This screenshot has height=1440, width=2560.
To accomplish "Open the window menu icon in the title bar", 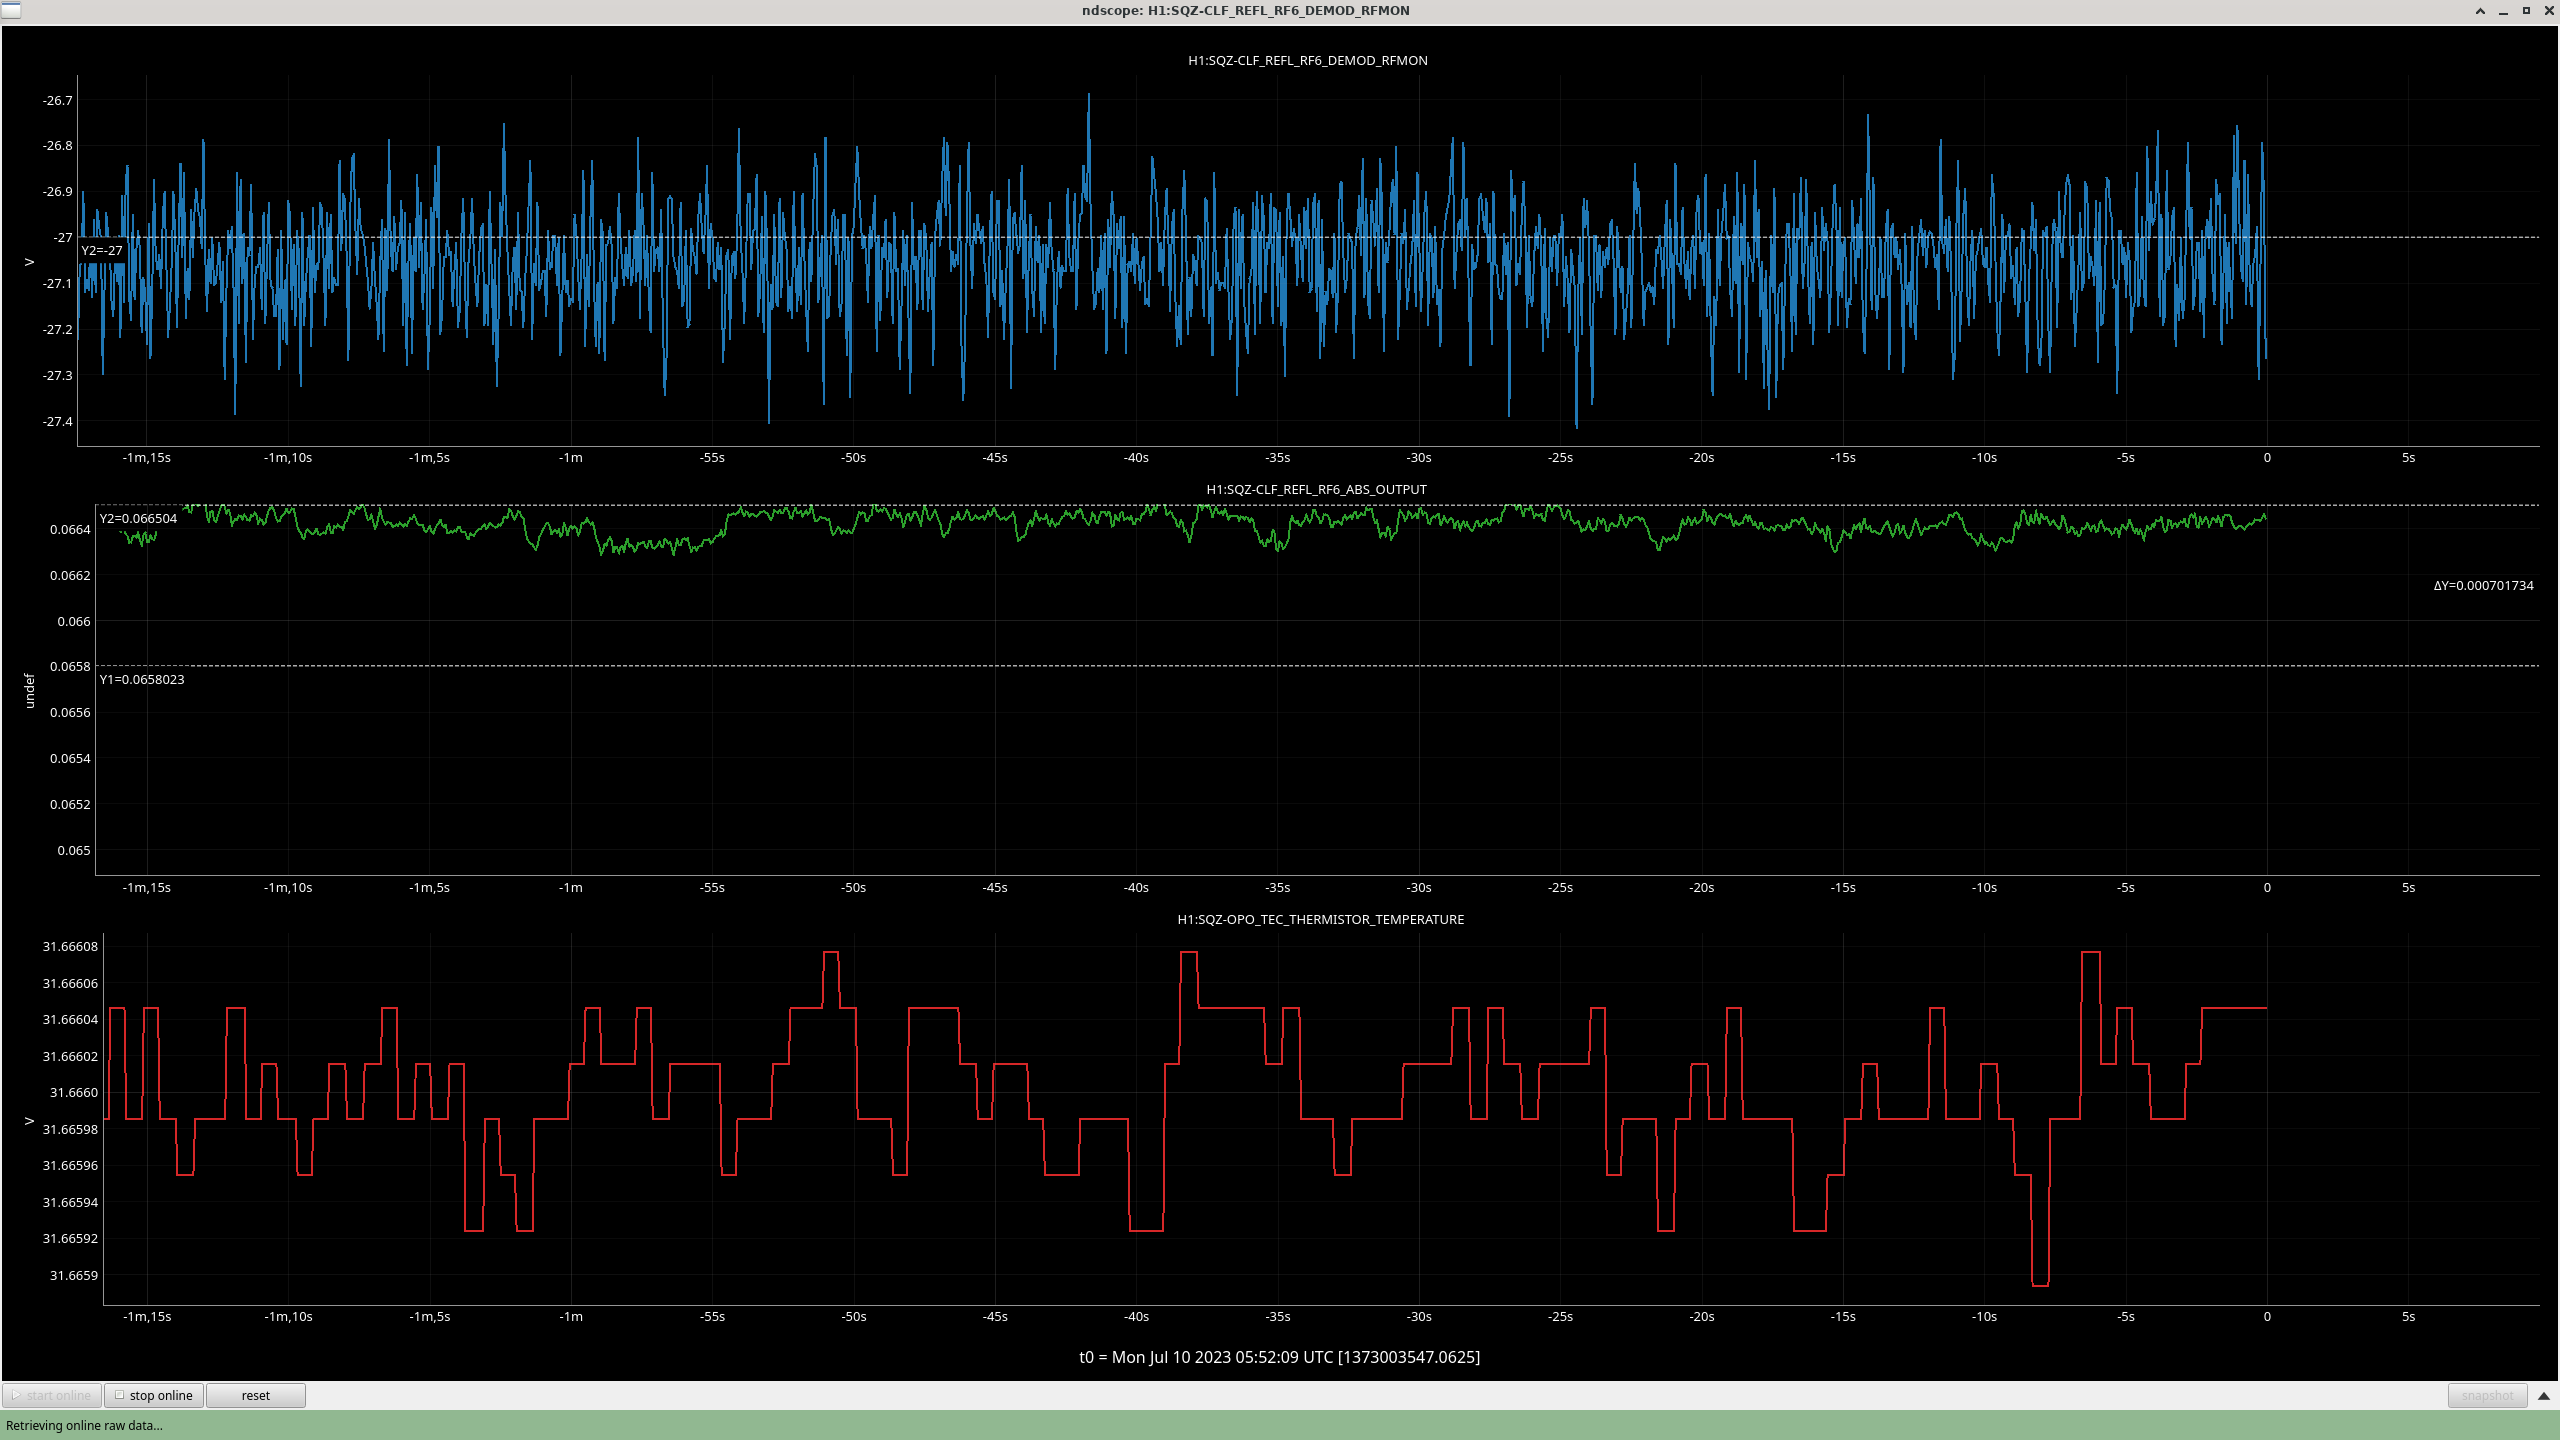I will [10, 10].
